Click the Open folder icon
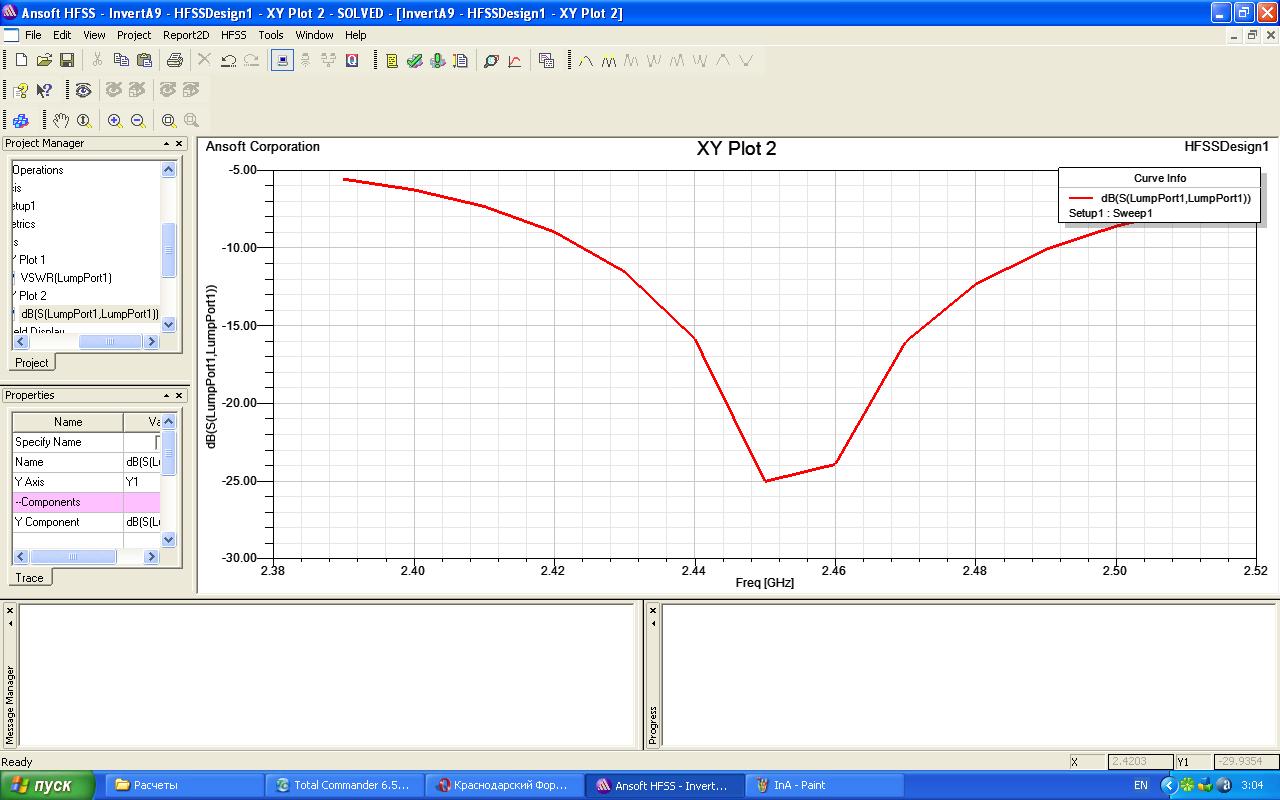The image size is (1280, 800). click(x=44, y=61)
